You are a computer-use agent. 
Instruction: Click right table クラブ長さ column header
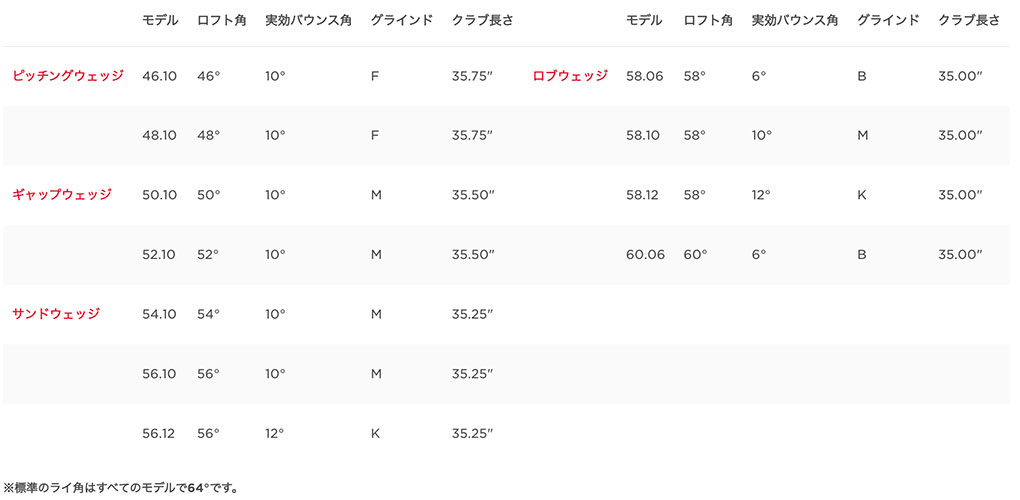coord(969,21)
